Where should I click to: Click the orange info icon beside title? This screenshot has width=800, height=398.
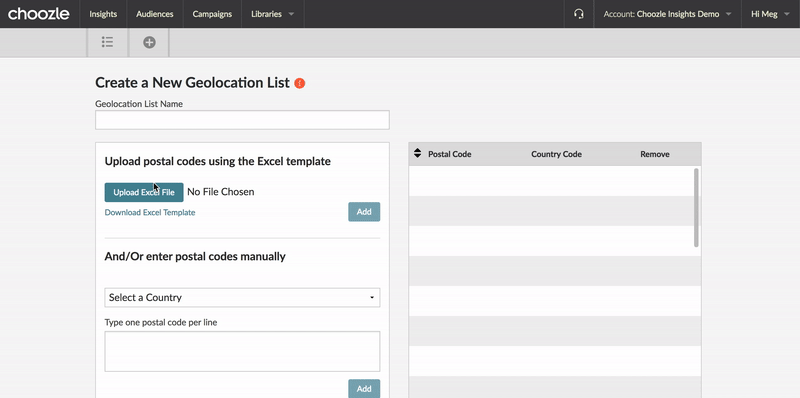pos(300,83)
